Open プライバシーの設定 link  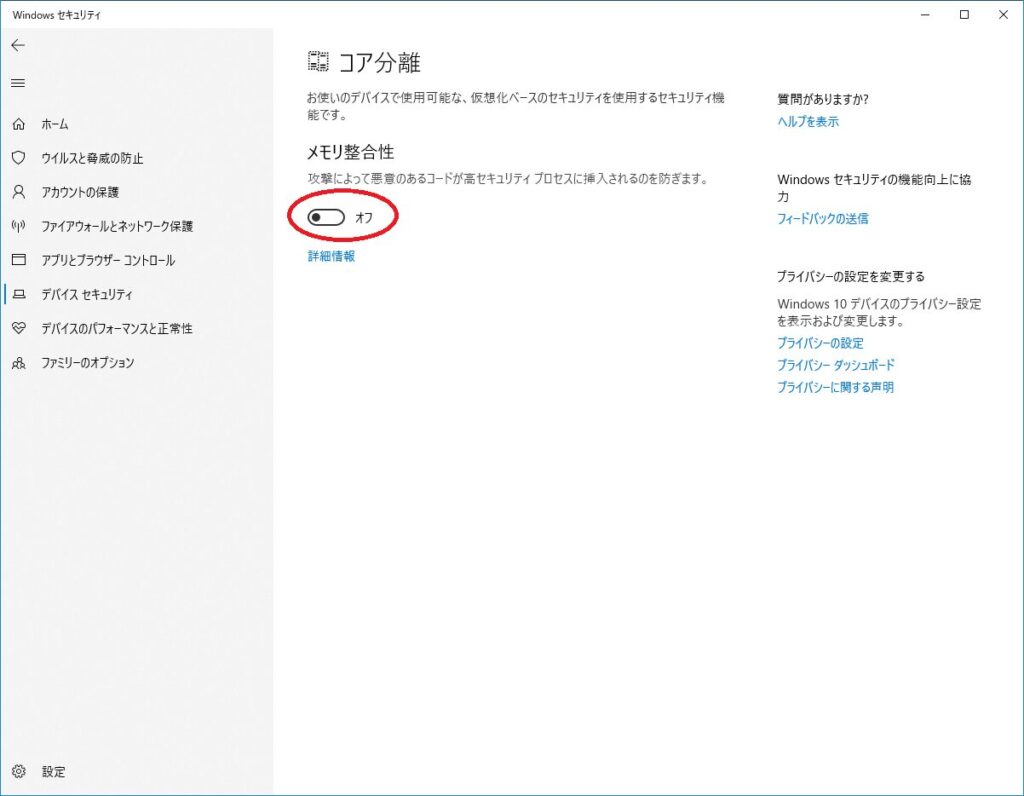point(820,343)
